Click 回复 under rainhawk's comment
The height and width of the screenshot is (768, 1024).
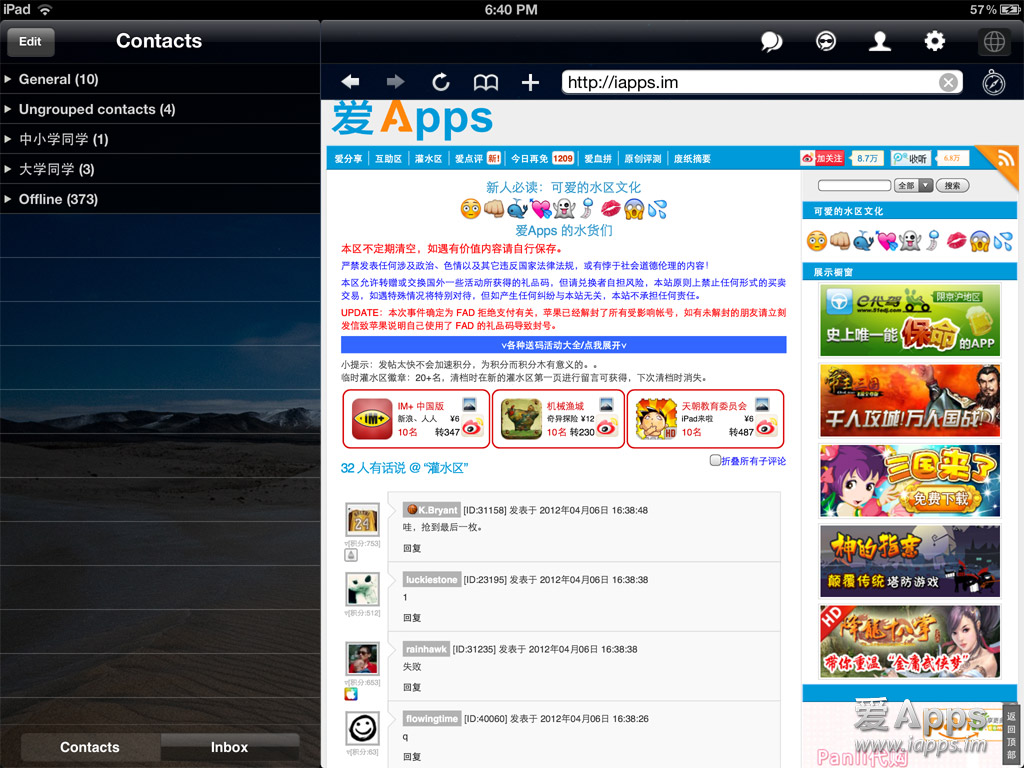[412, 687]
